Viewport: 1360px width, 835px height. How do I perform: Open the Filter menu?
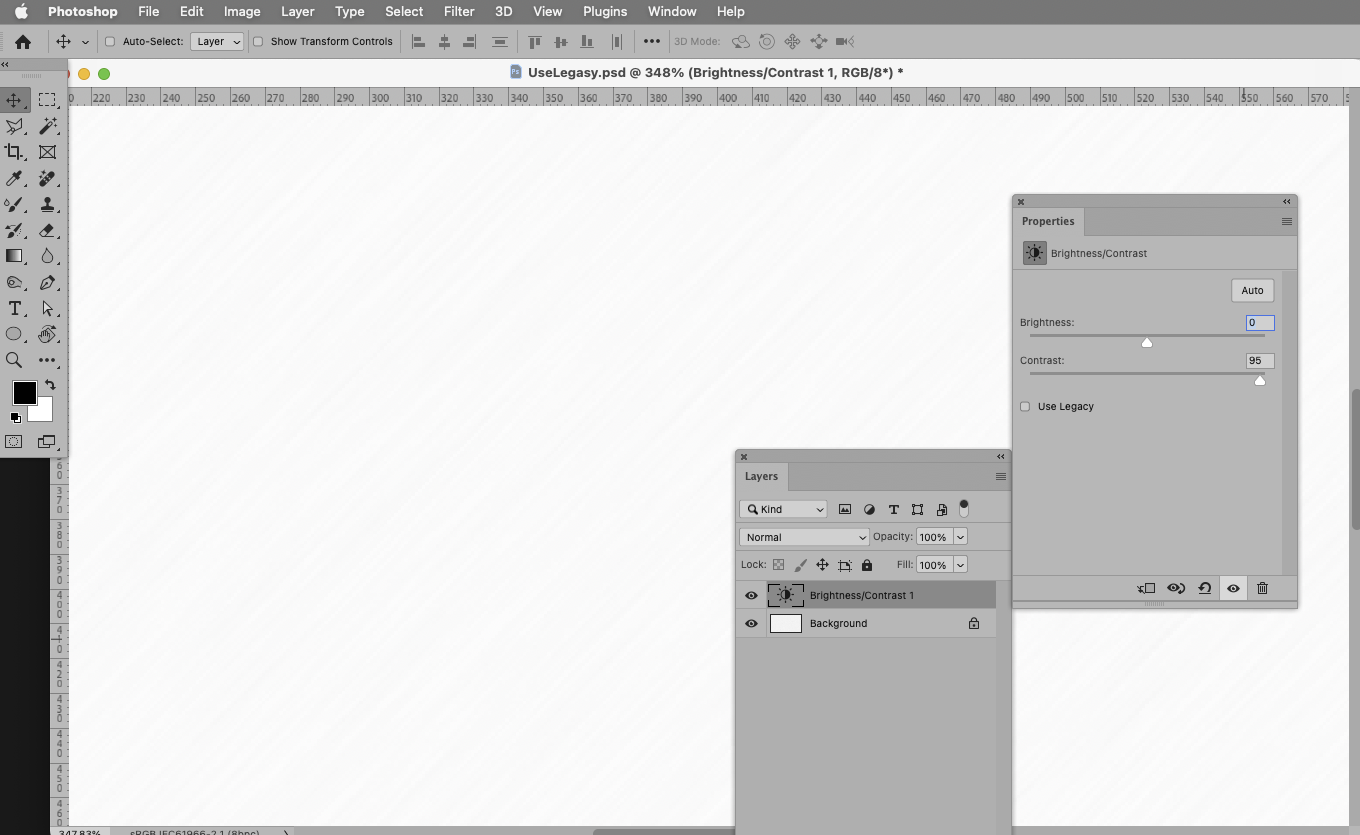point(459,11)
